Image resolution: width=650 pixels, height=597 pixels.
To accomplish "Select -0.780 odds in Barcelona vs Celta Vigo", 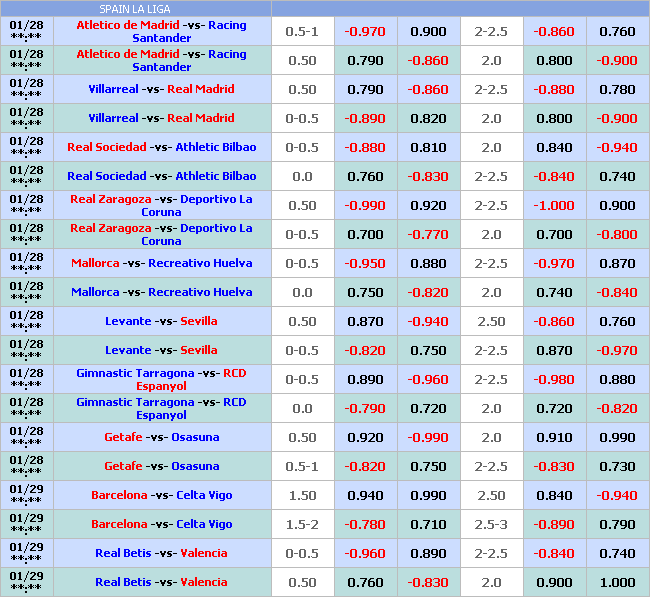I will tap(365, 524).
